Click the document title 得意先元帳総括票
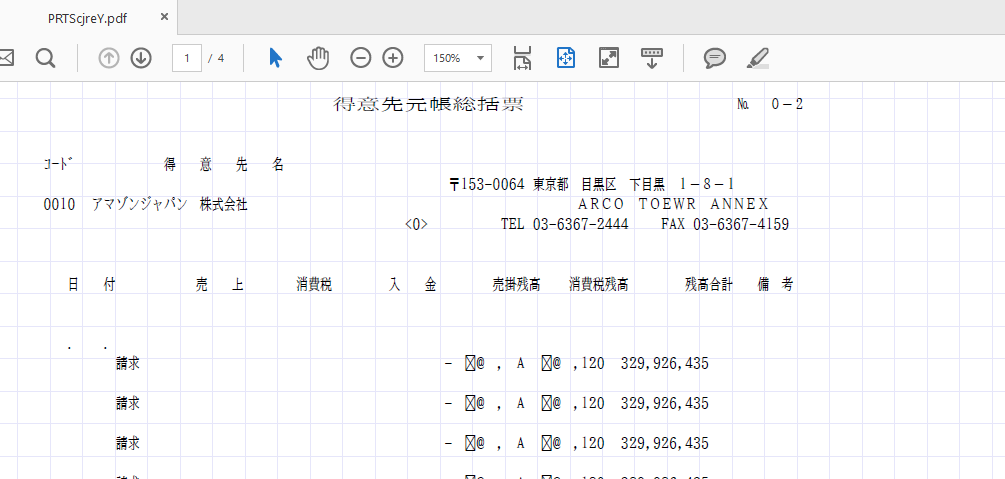 (428, 105)
